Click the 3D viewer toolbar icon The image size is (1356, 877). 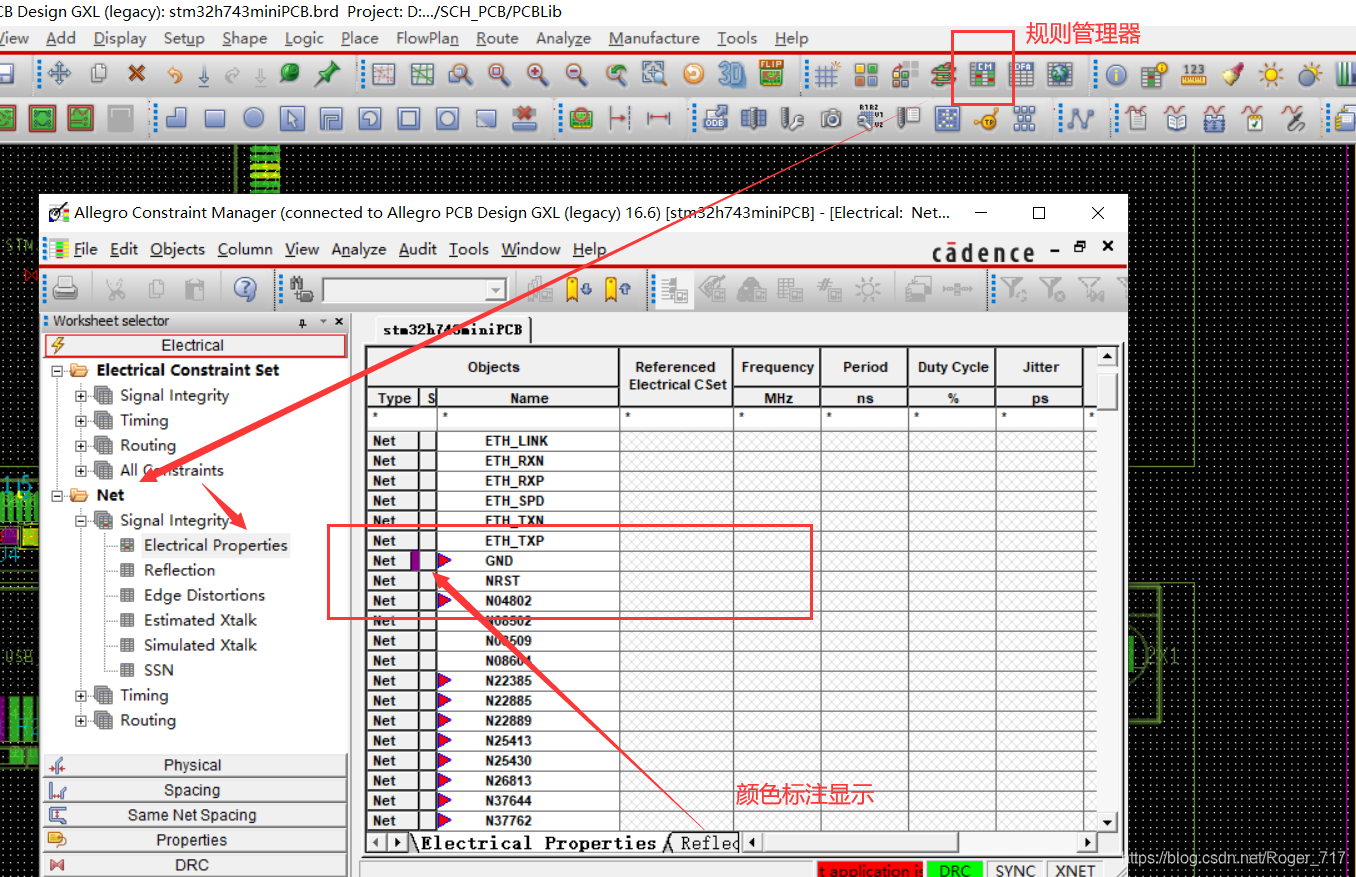pos(732,74)
